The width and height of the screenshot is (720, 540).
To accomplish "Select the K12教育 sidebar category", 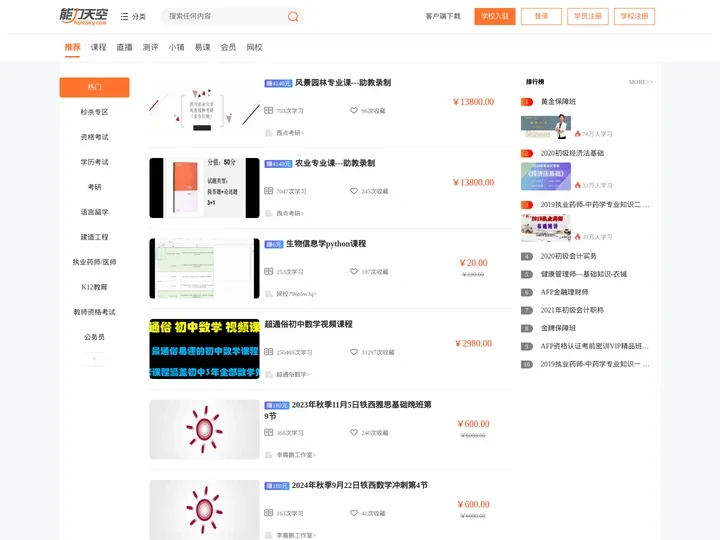I will point(95,287).
